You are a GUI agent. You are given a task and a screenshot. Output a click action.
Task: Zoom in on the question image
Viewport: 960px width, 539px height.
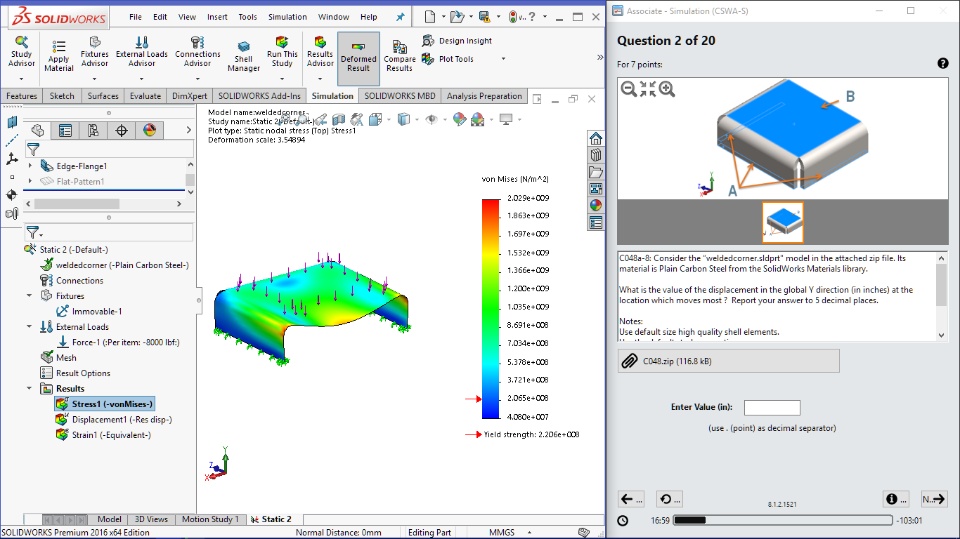pyautogui.click(x=667, y=89)
